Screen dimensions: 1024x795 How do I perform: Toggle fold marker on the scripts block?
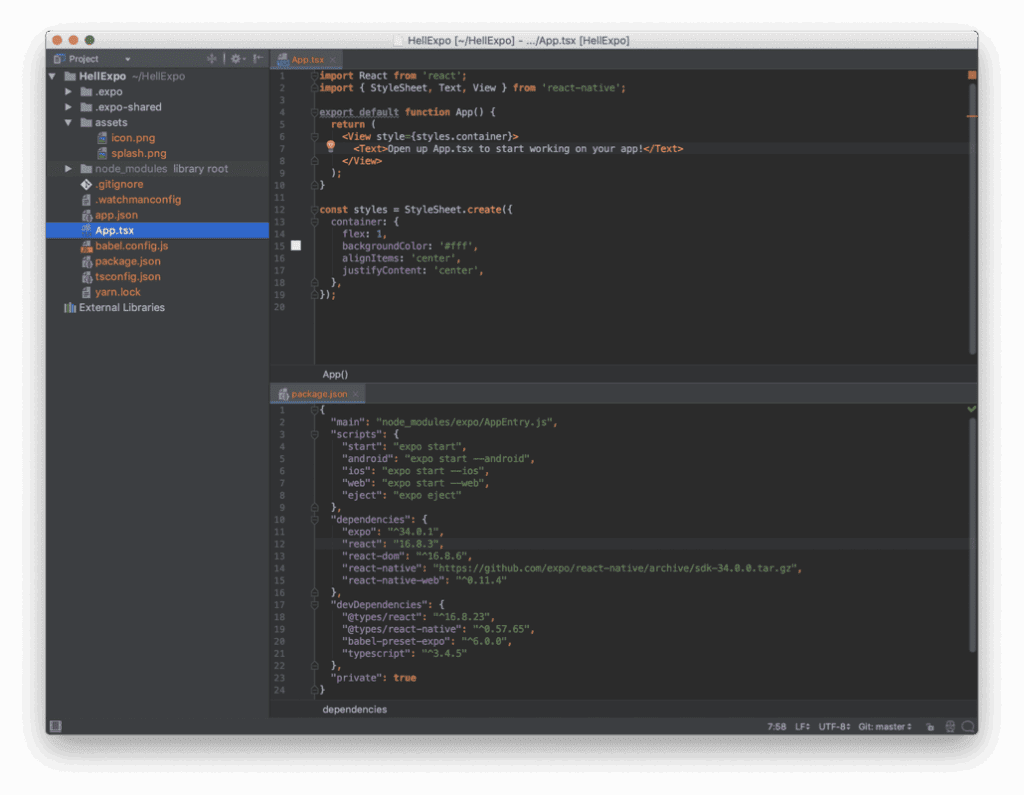[x=314, y=434]
